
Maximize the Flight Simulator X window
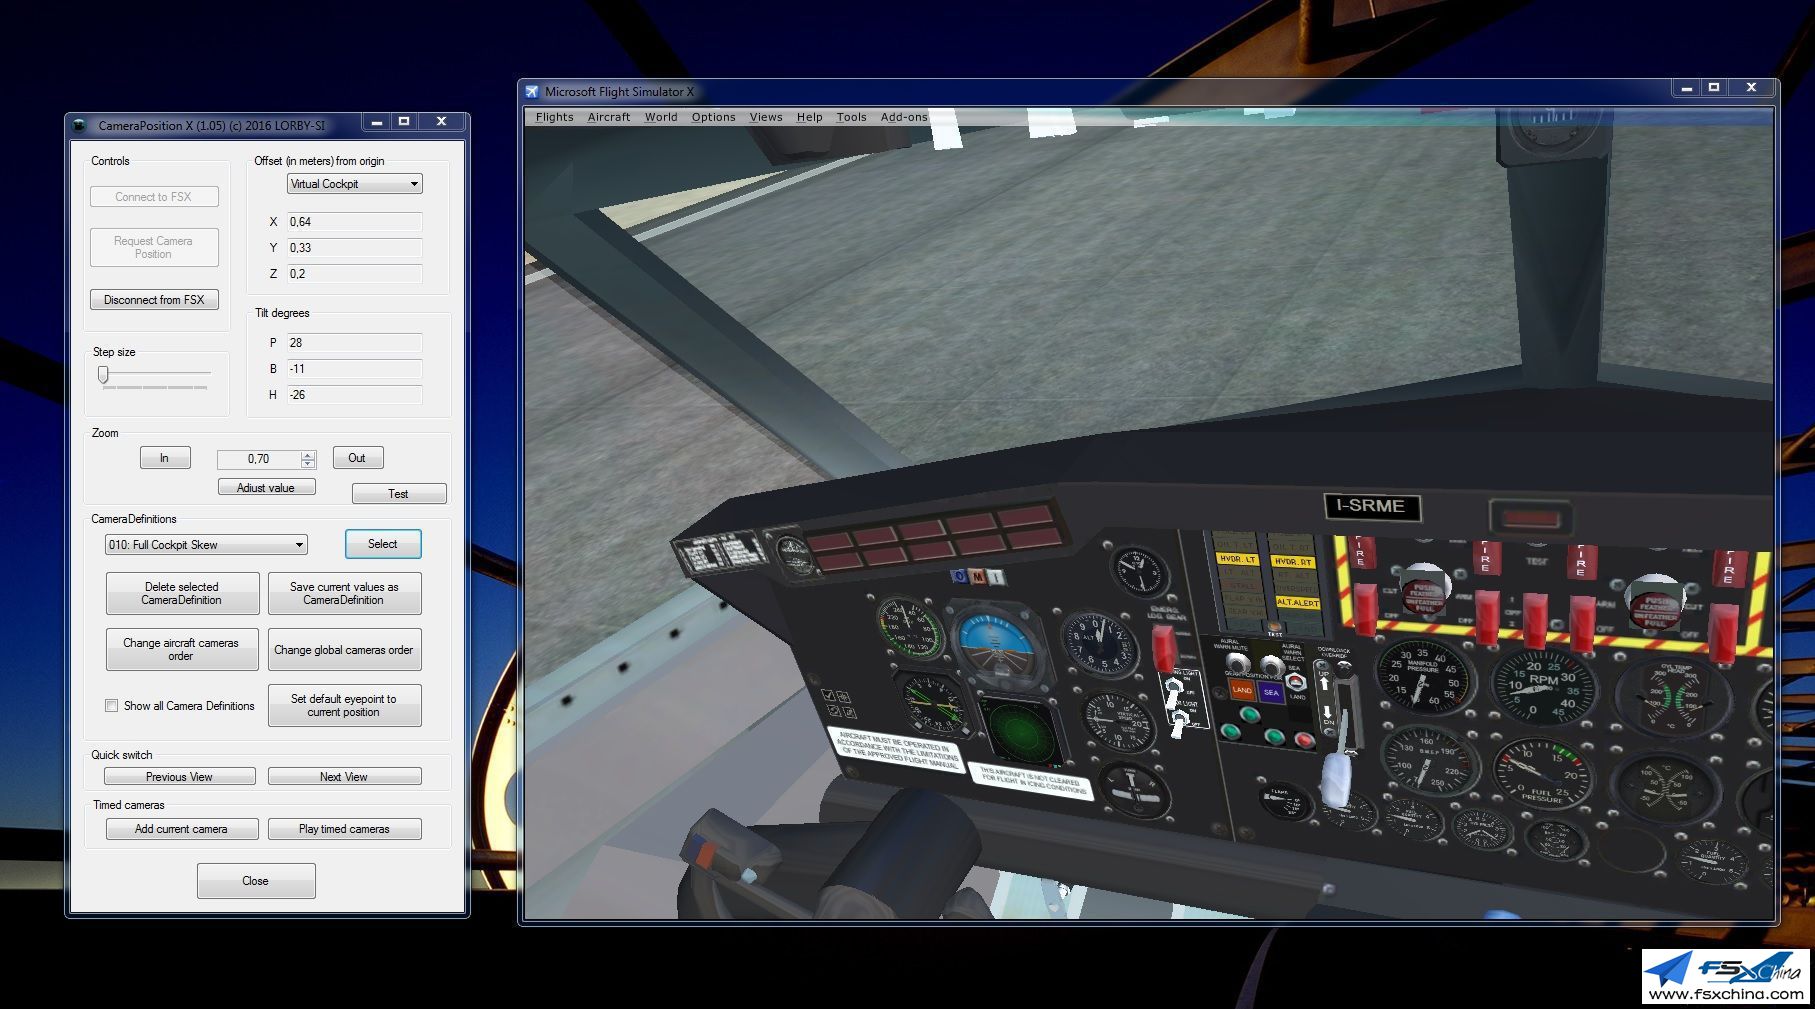pos(1714,88)
